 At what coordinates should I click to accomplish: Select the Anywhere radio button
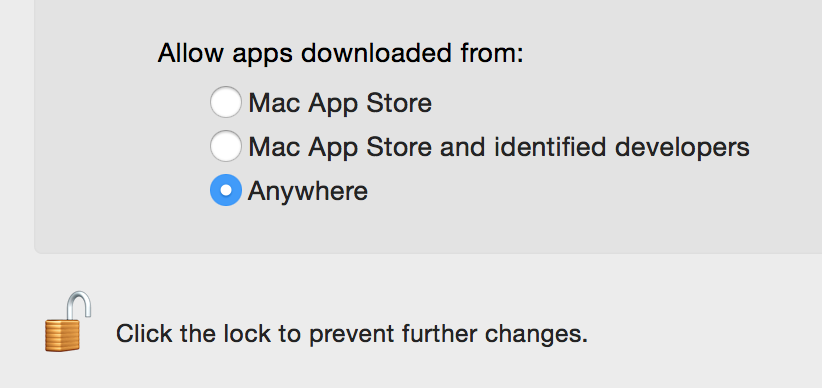(226, 190)
